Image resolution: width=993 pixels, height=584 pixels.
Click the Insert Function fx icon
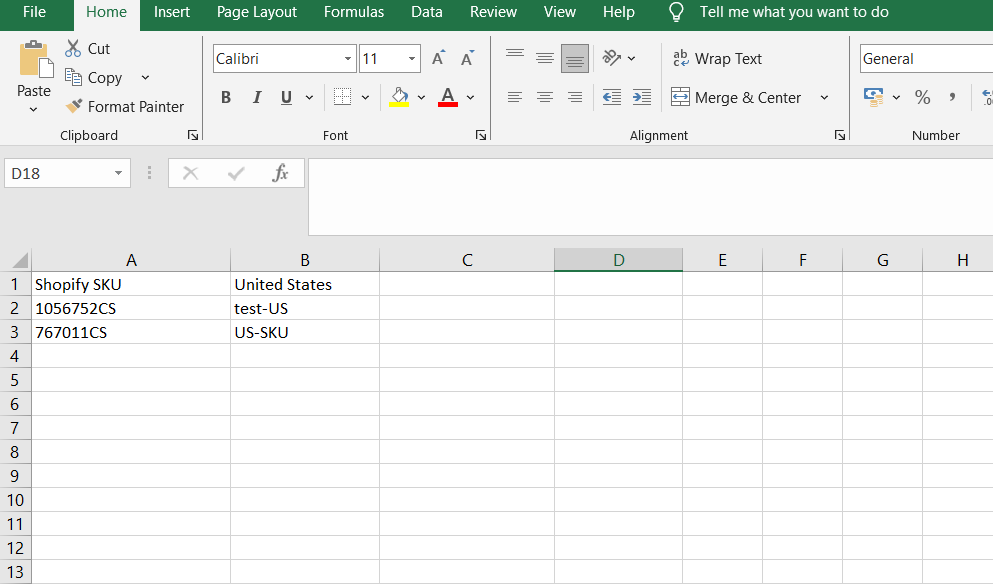280,173
